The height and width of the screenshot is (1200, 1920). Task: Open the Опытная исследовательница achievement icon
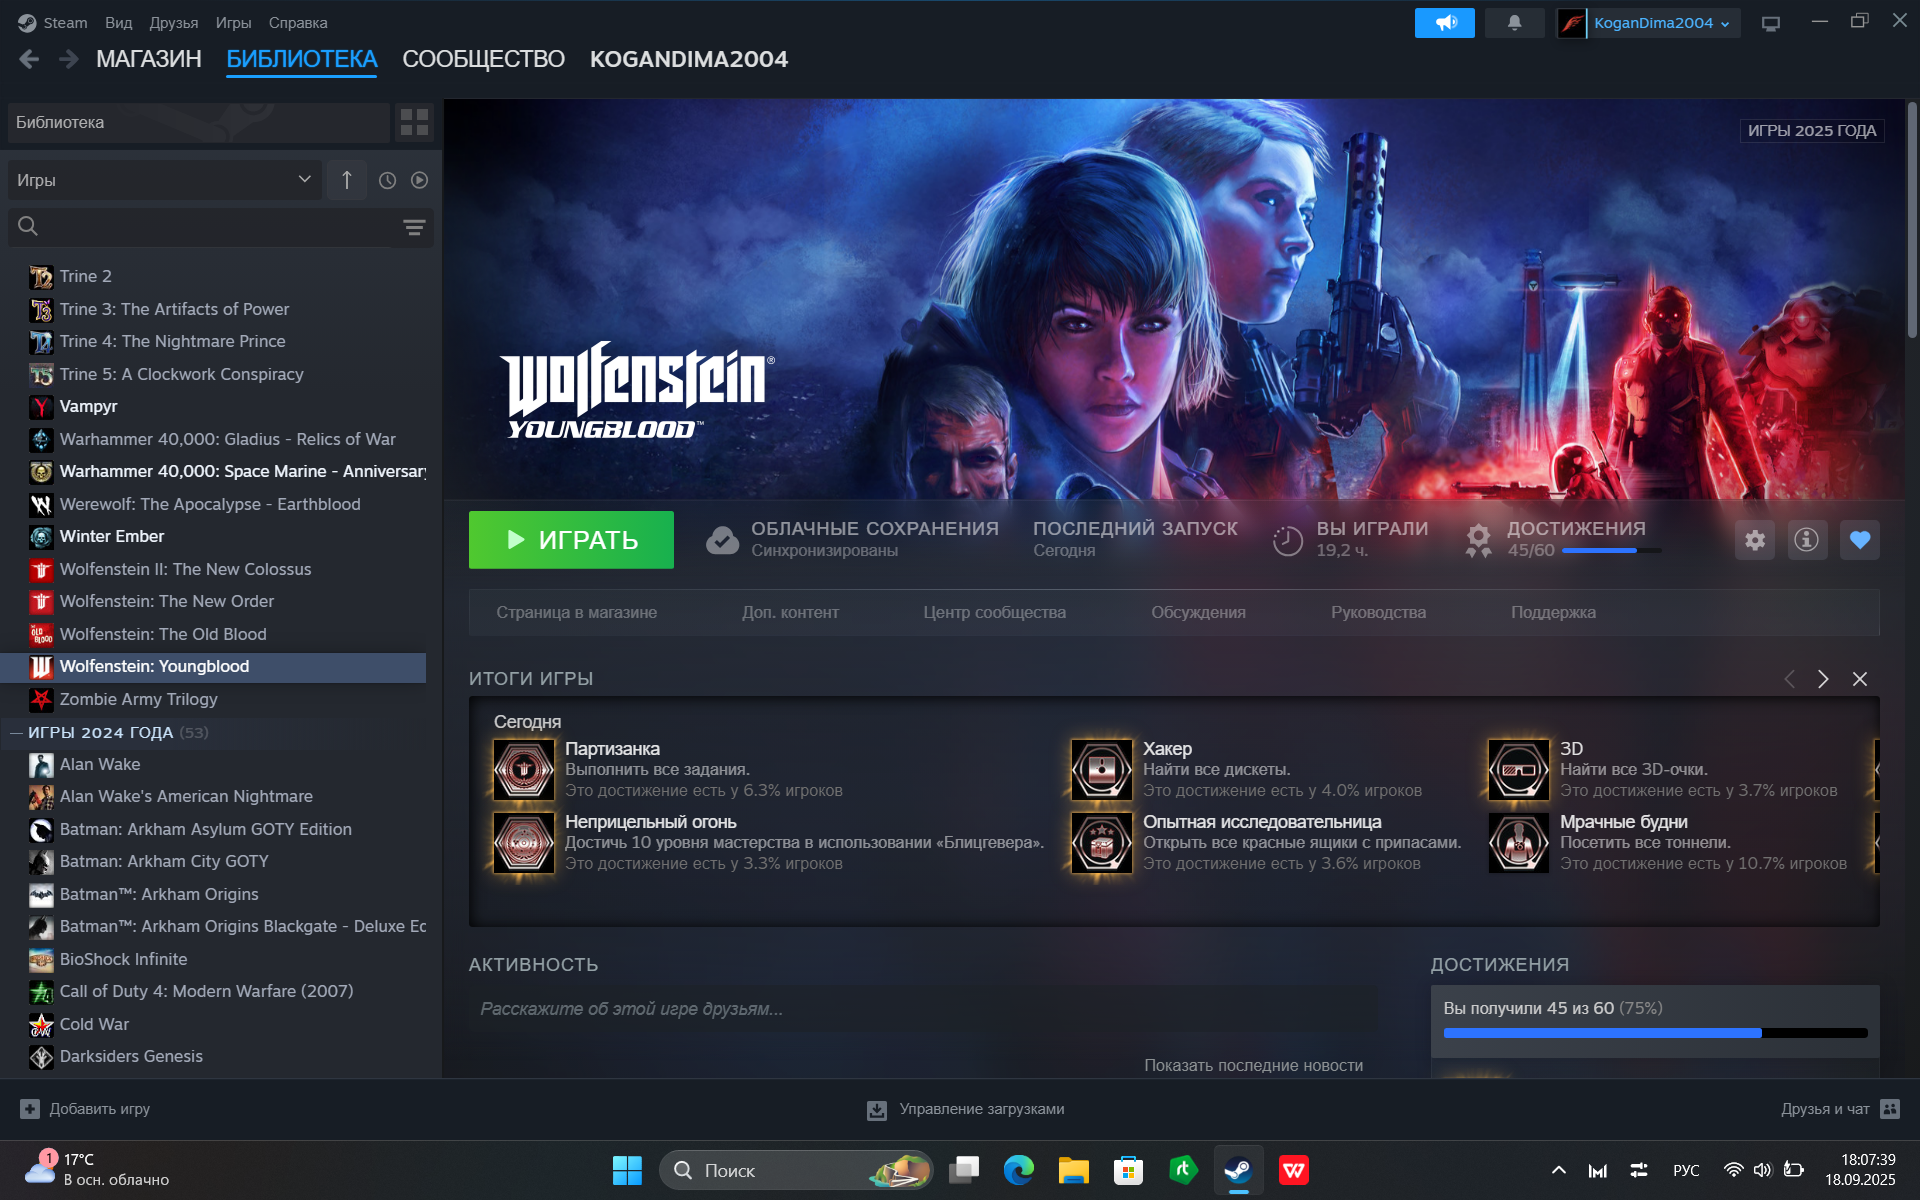1101,842
